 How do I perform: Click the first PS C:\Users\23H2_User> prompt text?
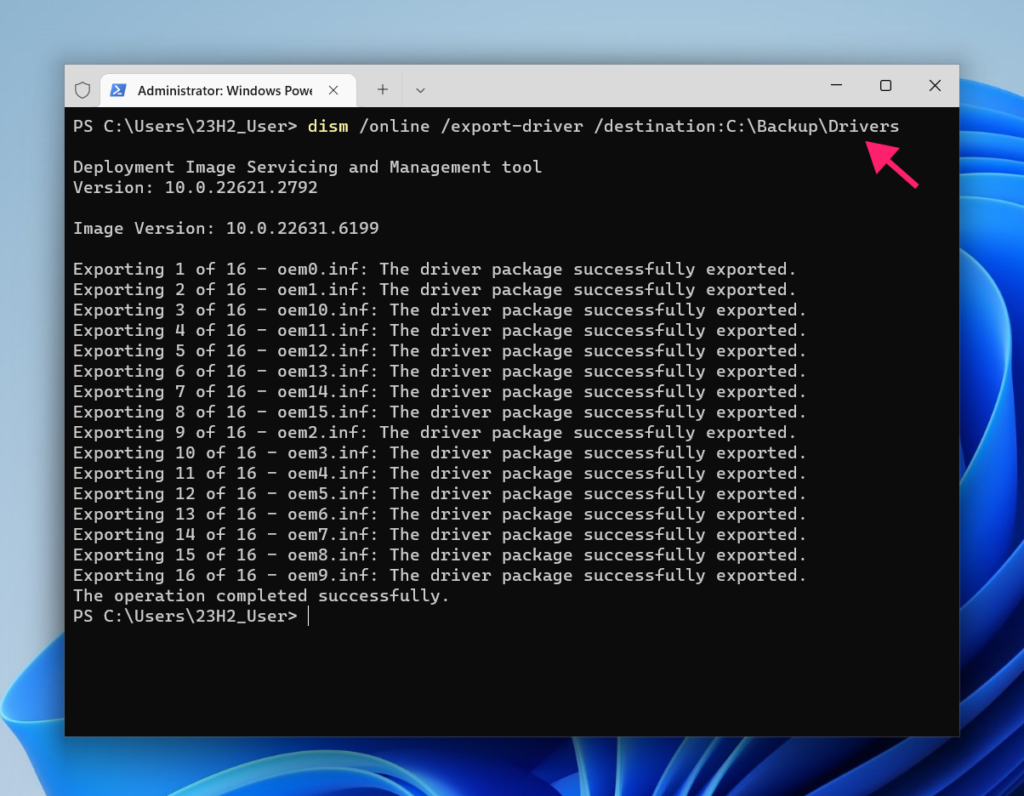click(185, 126)
